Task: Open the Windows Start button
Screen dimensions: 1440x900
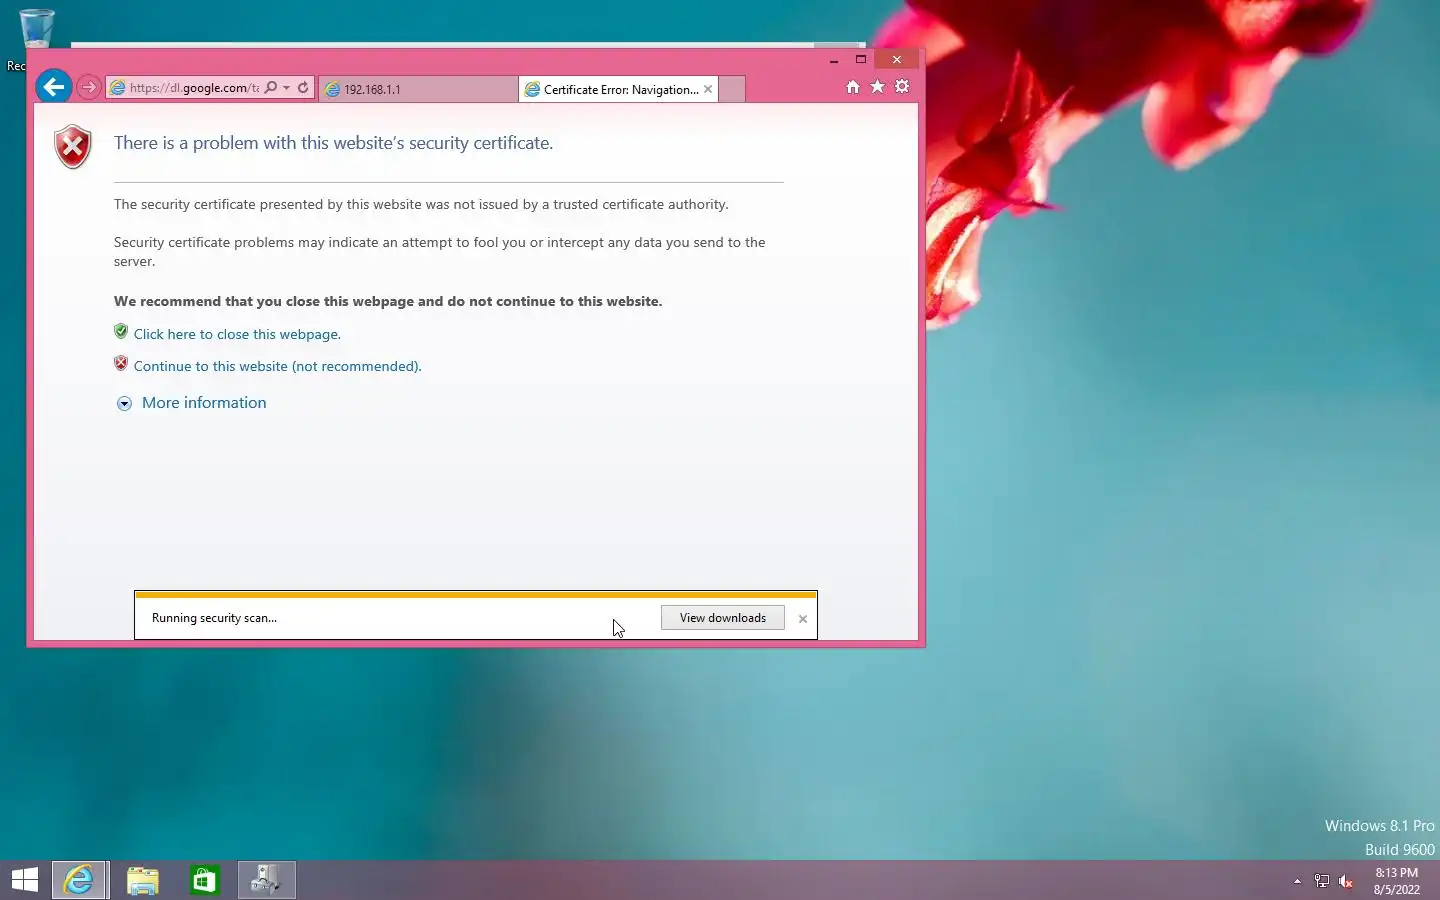Action: 24,880
